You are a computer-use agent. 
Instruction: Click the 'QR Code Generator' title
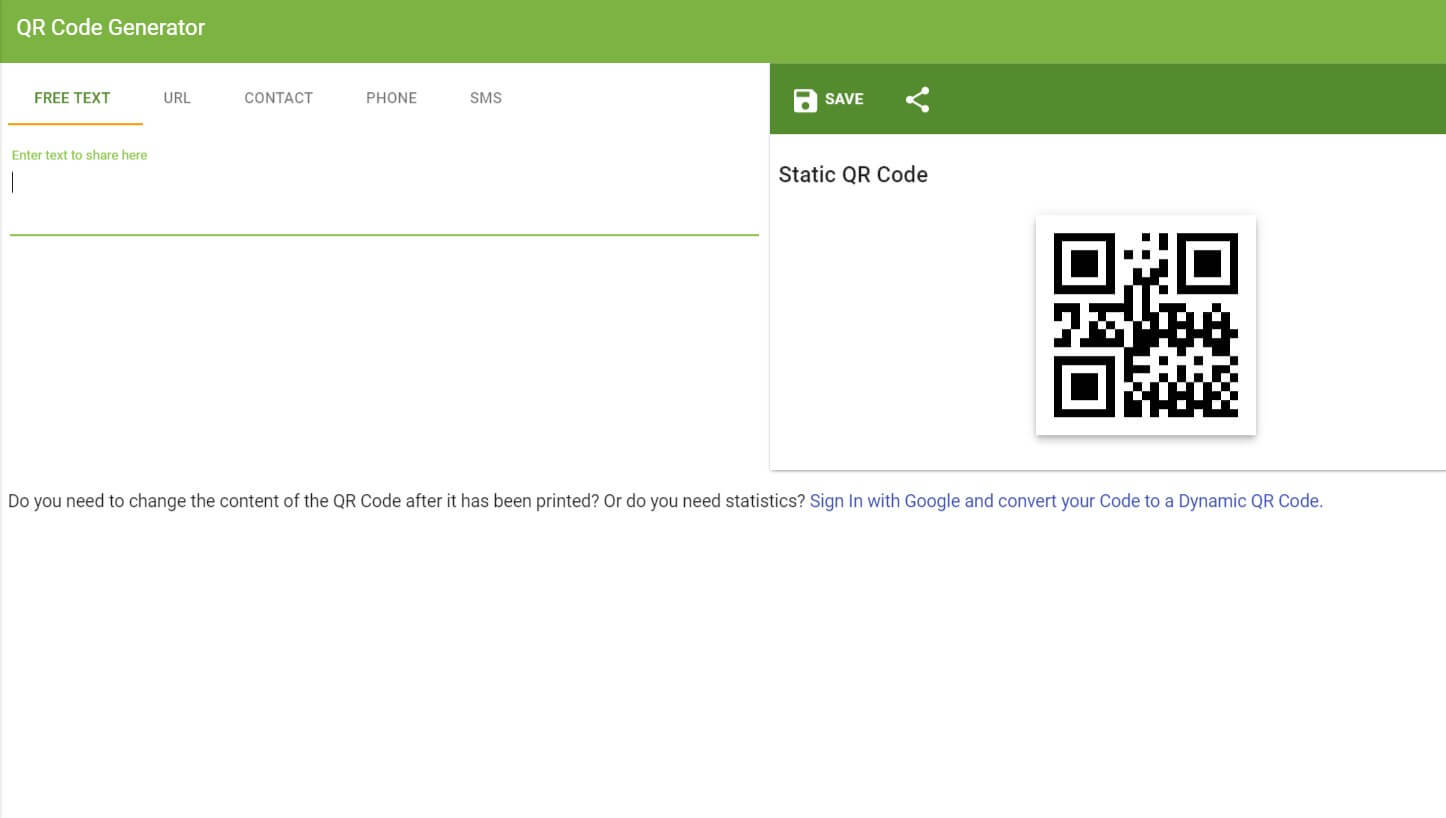click(111, 28)
